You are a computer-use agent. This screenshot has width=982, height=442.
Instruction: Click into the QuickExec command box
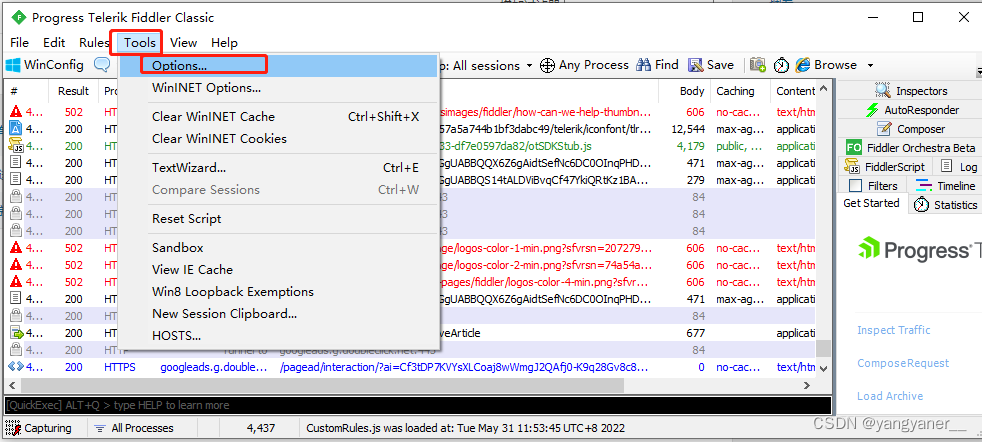click(x=418, y=405)
